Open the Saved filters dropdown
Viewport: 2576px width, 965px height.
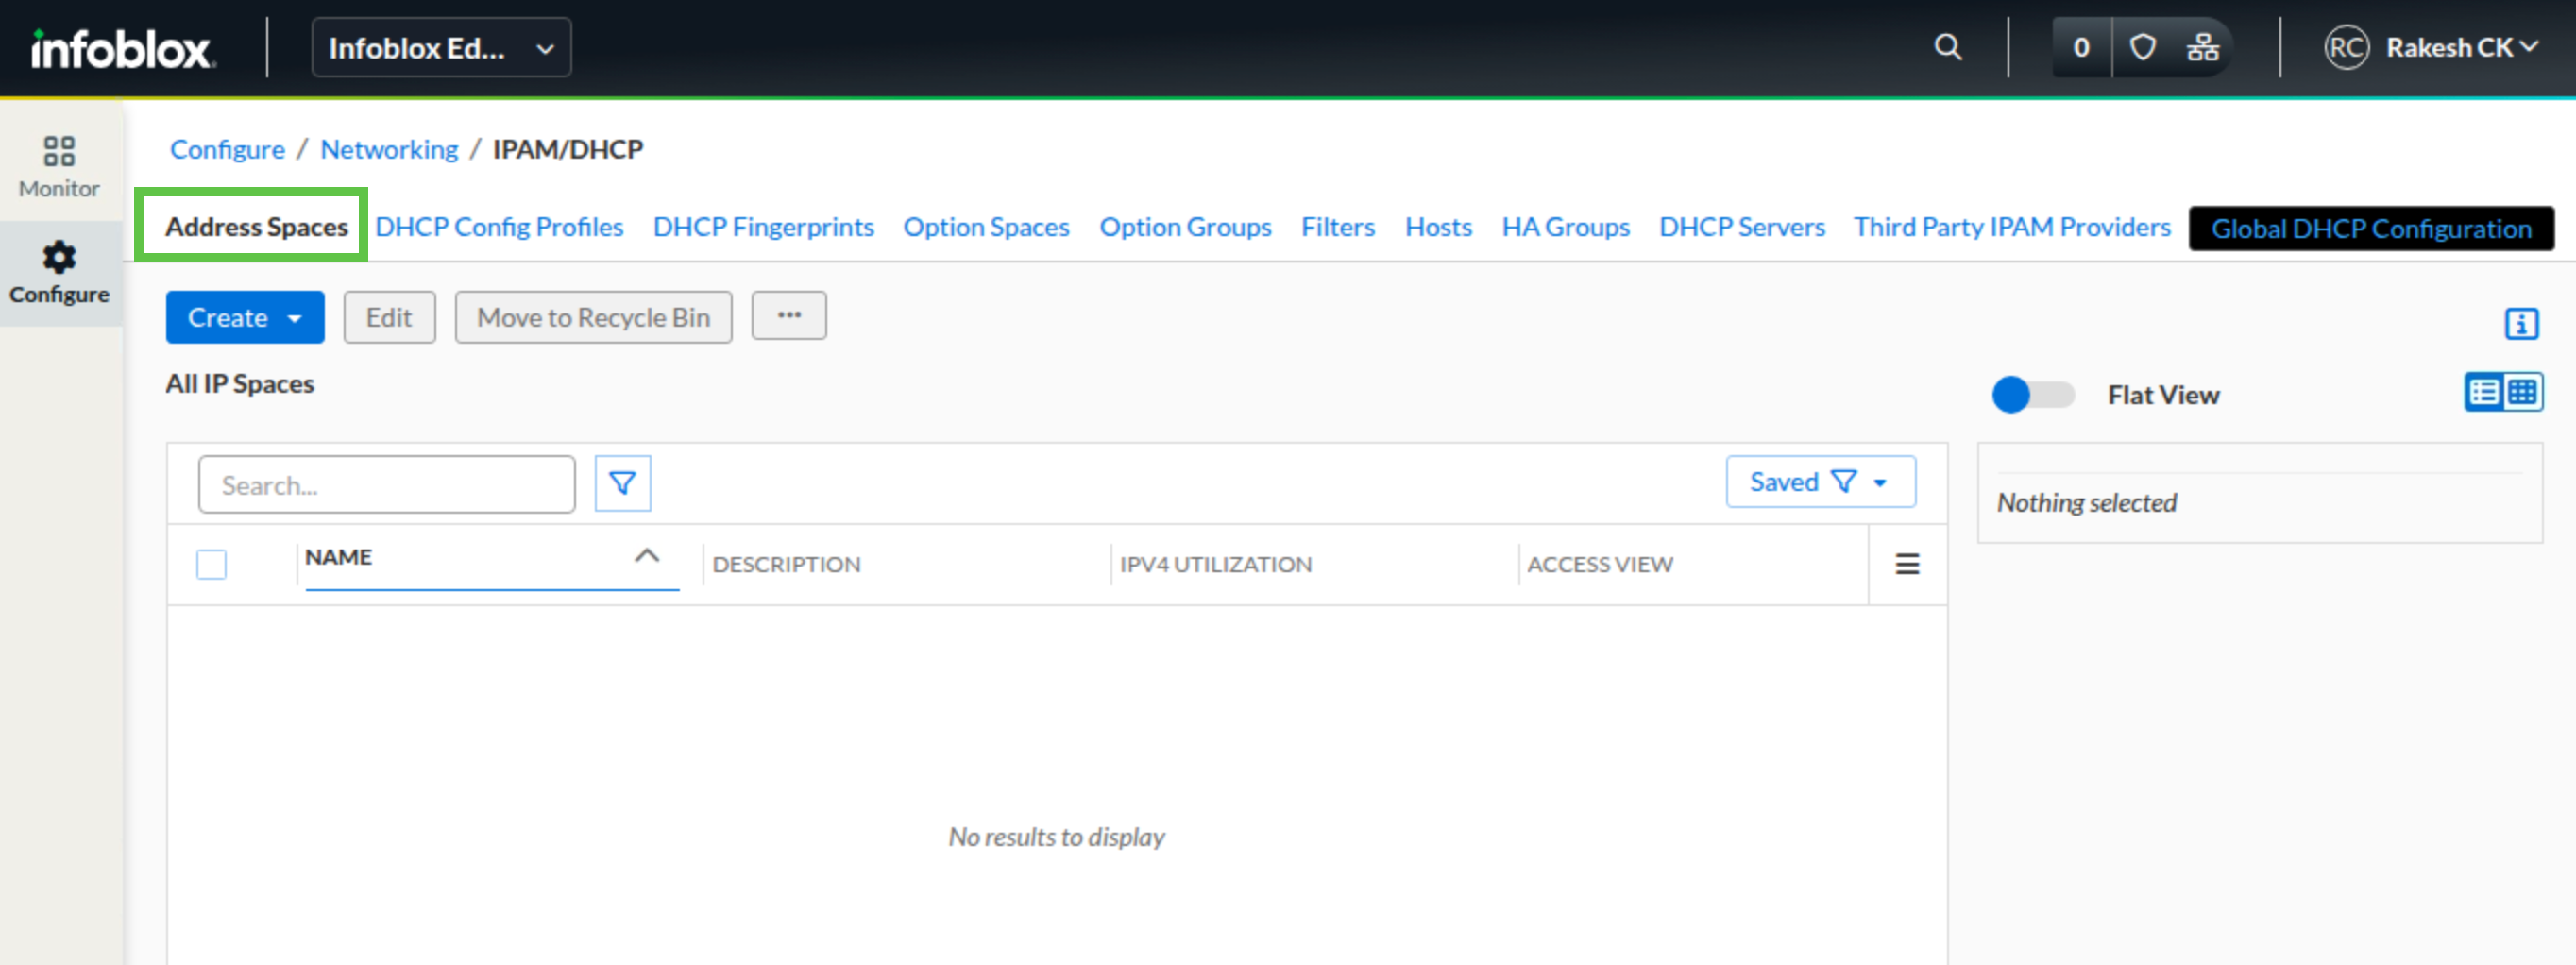point(1819,482)
